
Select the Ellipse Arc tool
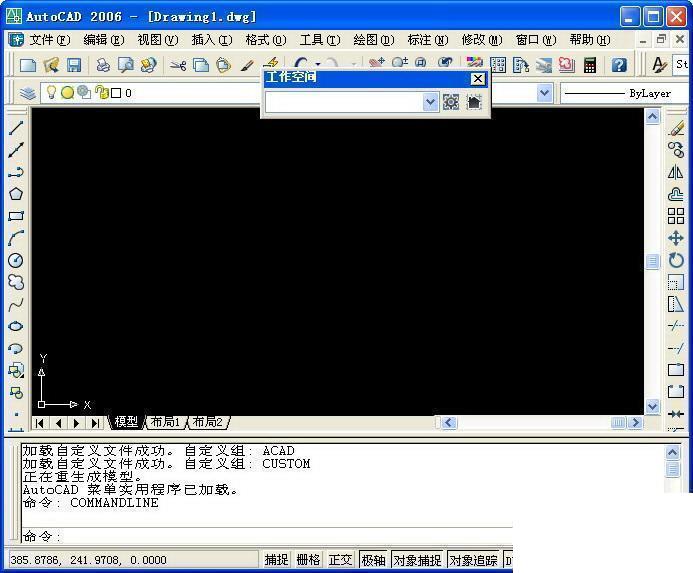click(16, 348)
